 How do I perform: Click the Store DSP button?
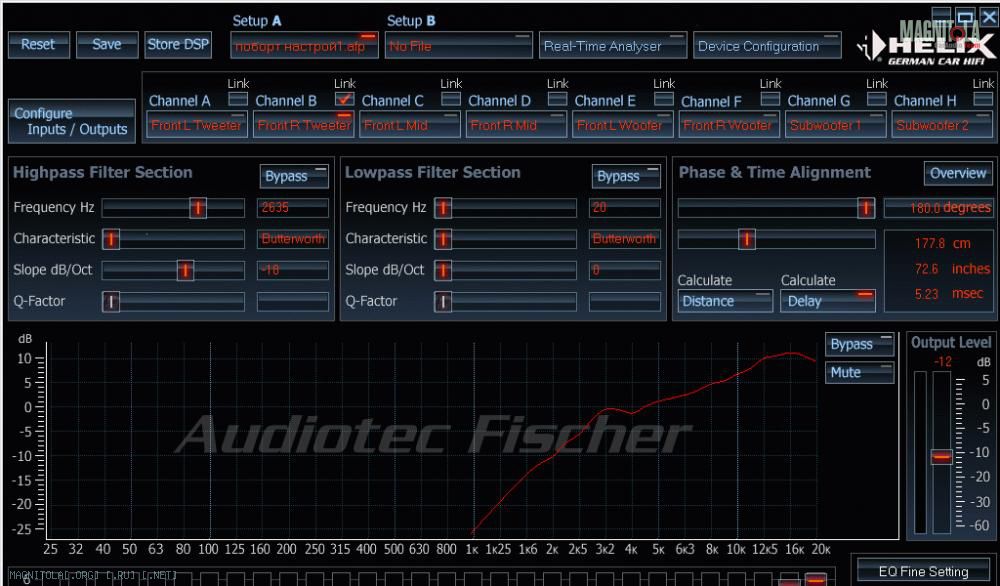(x=178, y=44)
